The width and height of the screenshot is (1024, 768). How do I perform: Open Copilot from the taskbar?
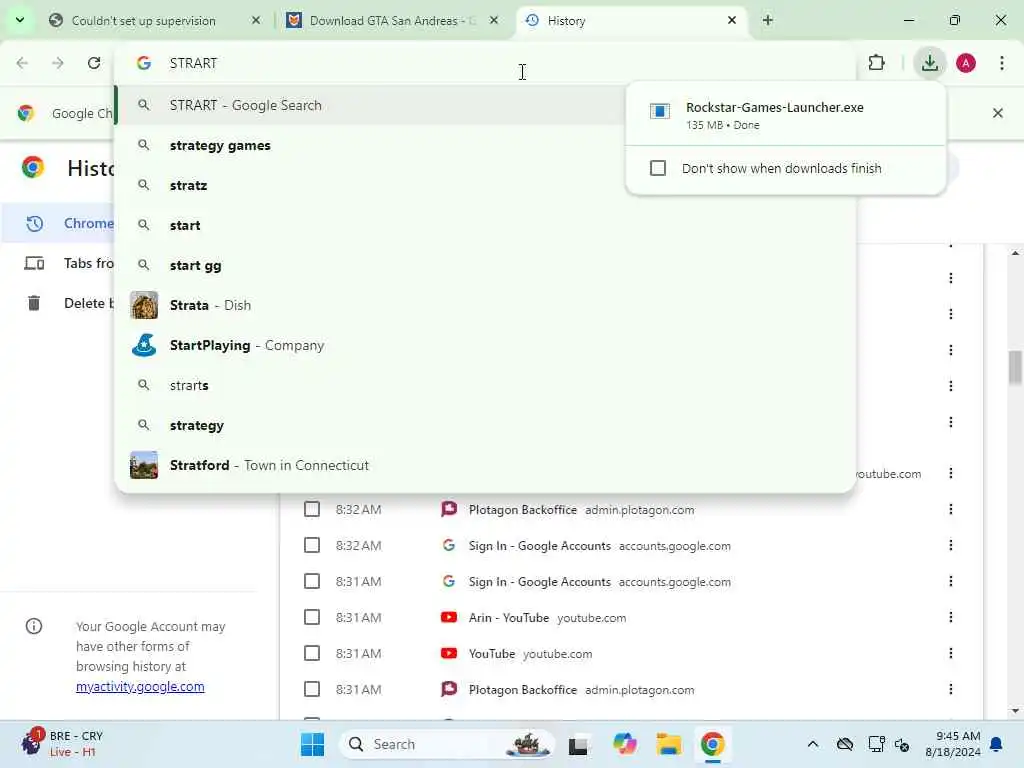tap(624, 744)
